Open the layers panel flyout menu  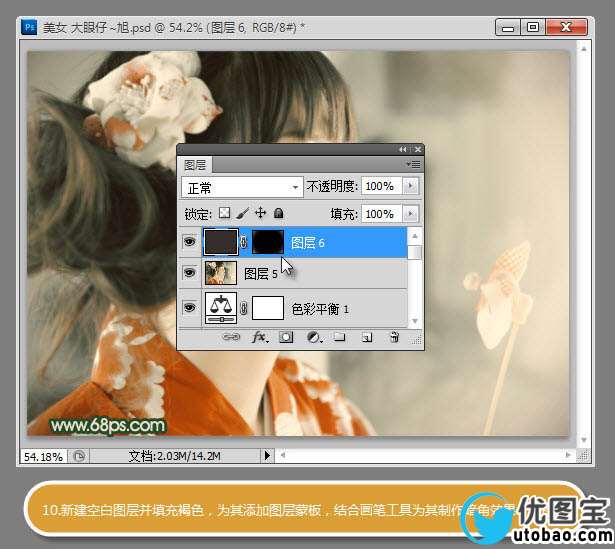(413, 165)
